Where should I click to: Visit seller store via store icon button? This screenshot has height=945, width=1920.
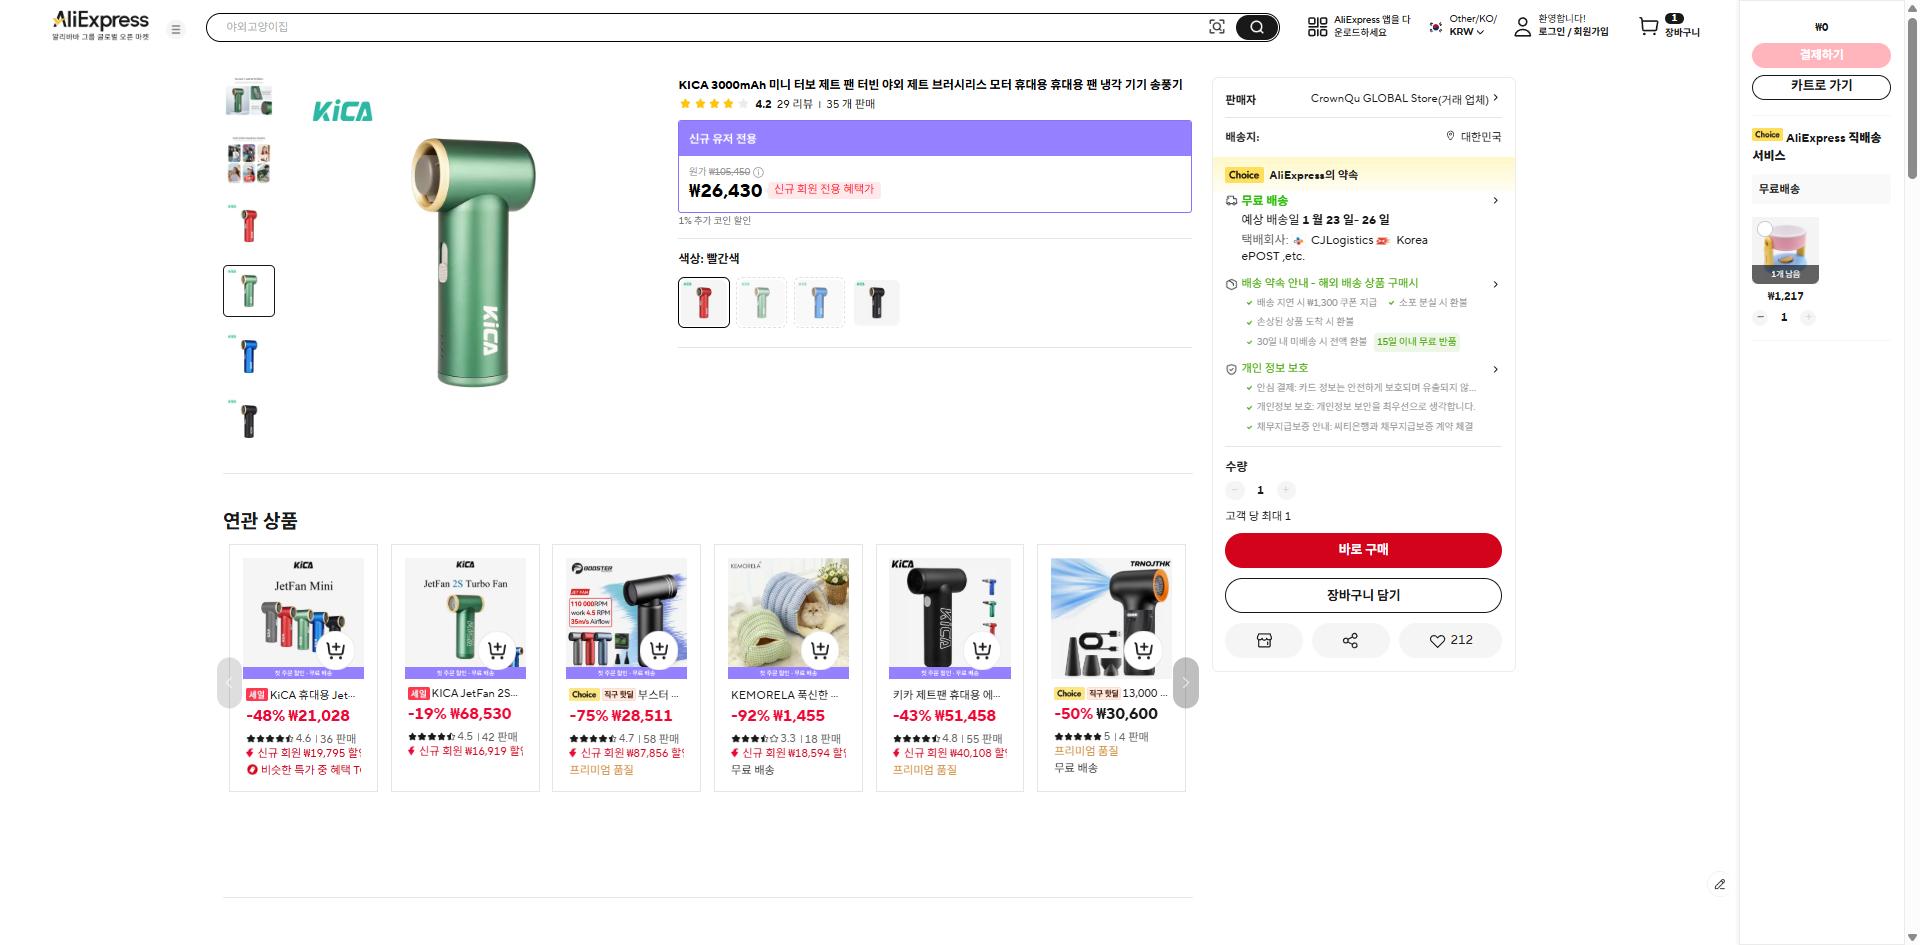(1264, 640)
